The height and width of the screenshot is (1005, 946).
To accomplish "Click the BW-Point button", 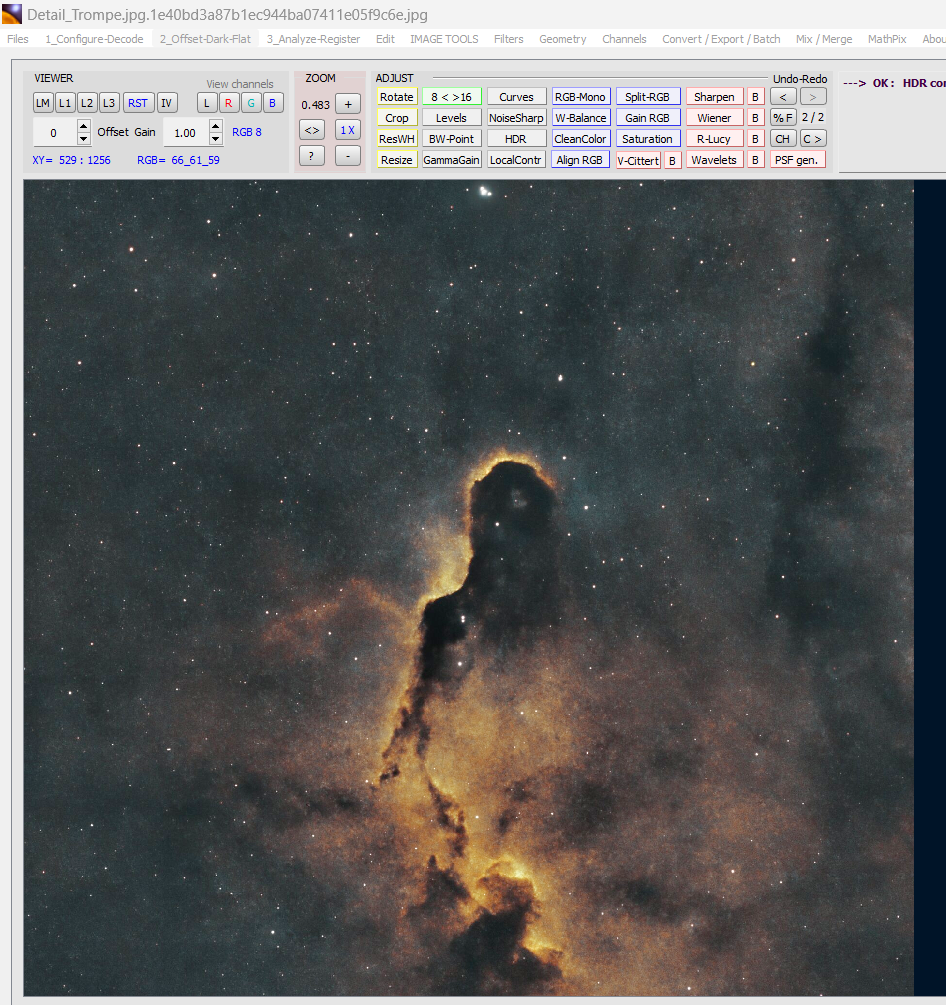I will point(451,139).
